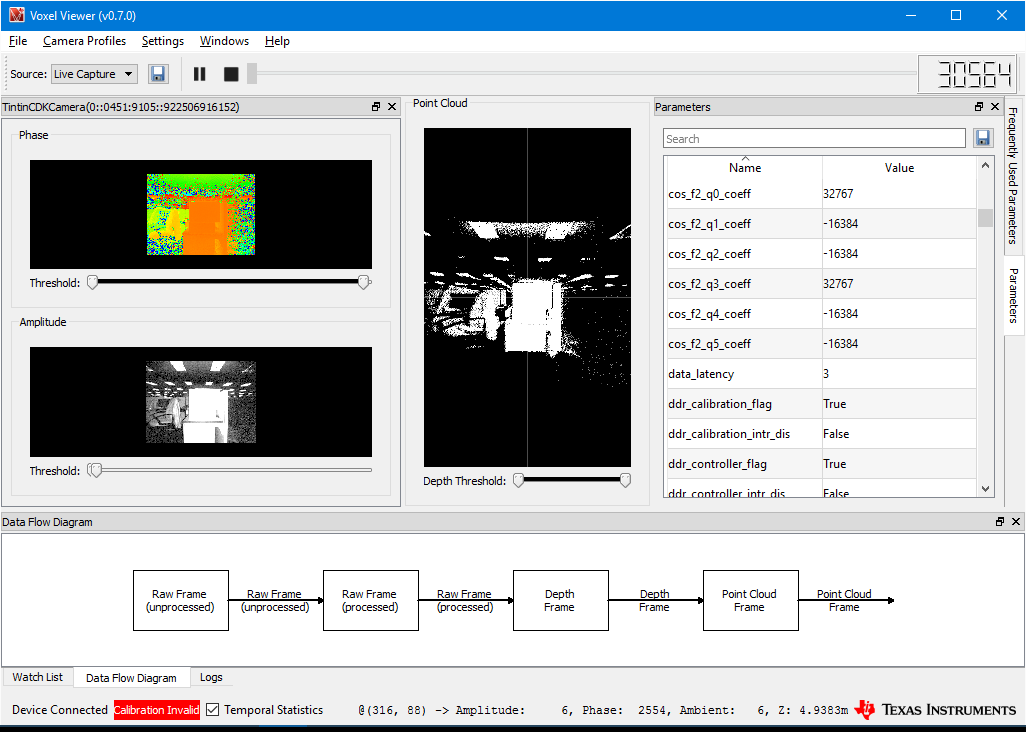Click the ddr_controller_flag value True
Viewport: 1026px width, 732px height.
834,464
